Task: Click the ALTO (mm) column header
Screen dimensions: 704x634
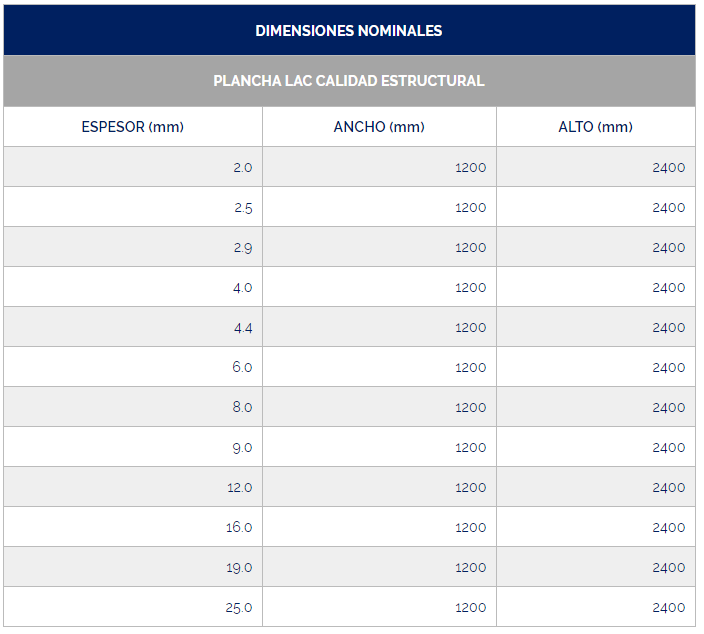Action: click(x=595, y=127)
